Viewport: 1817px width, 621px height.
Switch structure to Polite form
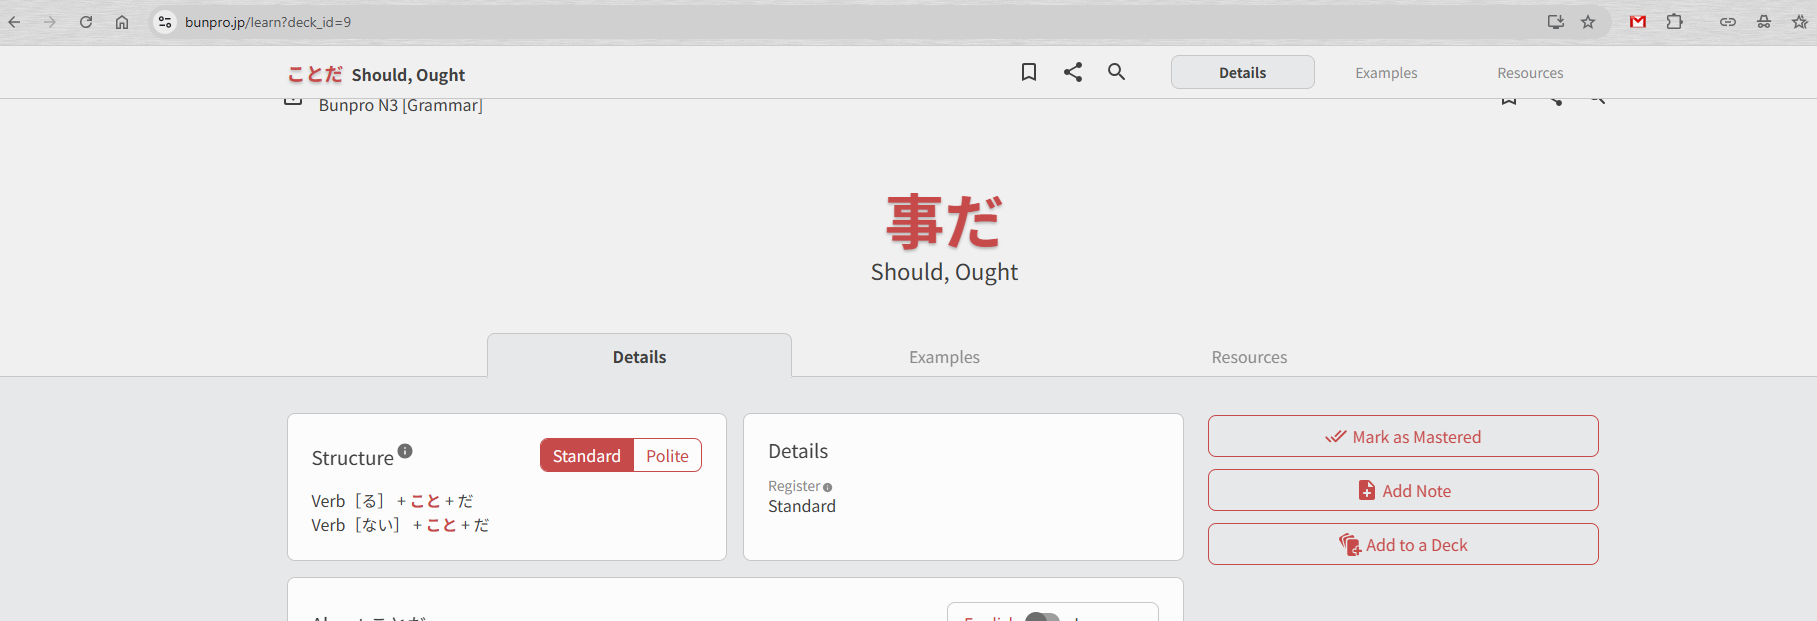tap(667, 456)
